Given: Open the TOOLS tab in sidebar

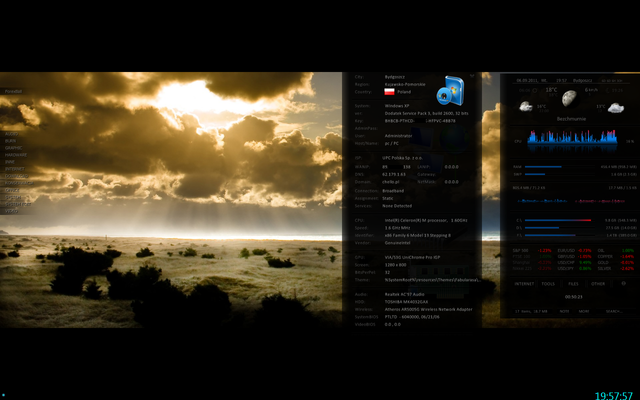Looking at the screenshot, I should [x=548, y=284].
